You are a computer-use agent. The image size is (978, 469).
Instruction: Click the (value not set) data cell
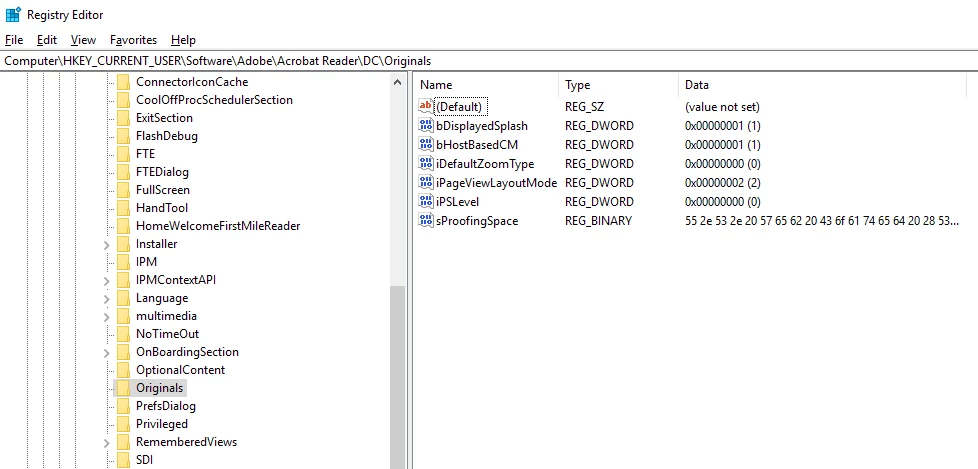tap(722, 107)
